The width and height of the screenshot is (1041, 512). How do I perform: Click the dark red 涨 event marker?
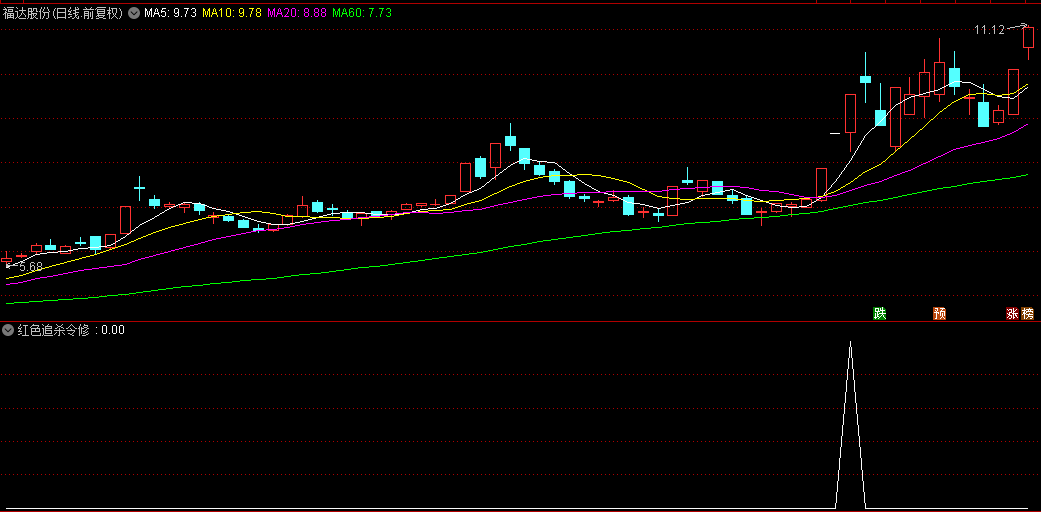click(1012, 313)
